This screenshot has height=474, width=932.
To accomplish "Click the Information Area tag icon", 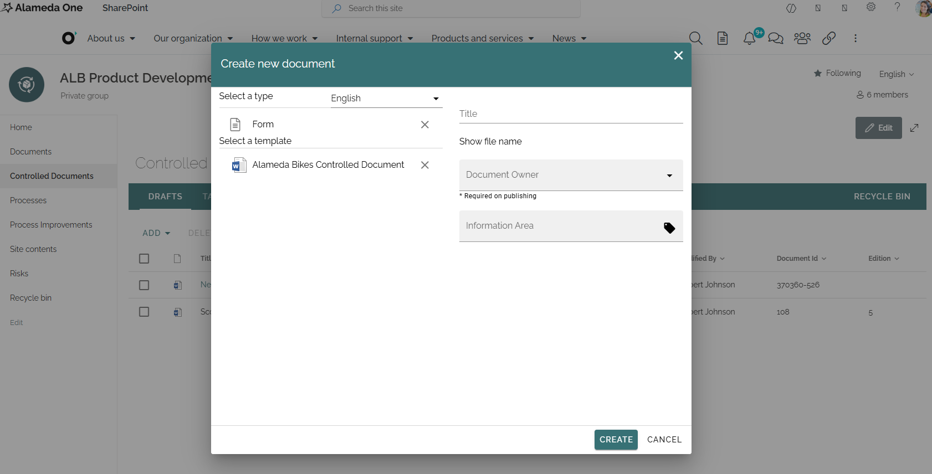I will click(x=669, y=228).
